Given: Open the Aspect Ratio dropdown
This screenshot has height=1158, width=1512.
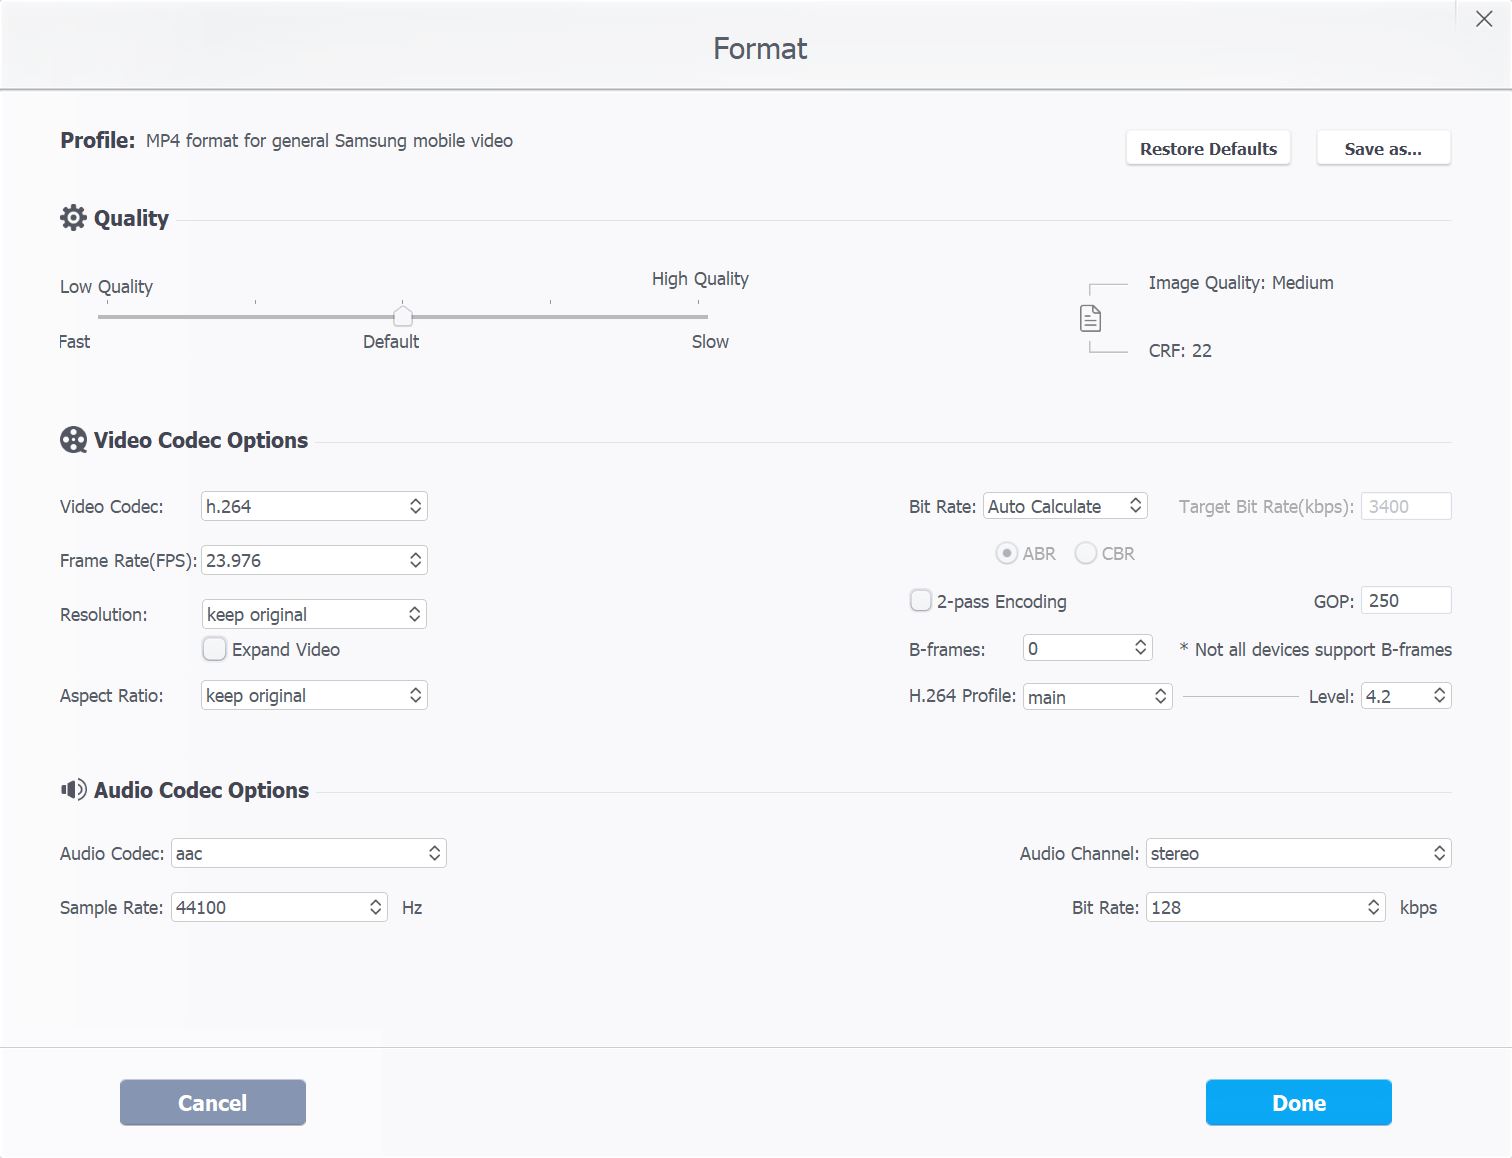Looking at the screenshot, I should [314, 695].
